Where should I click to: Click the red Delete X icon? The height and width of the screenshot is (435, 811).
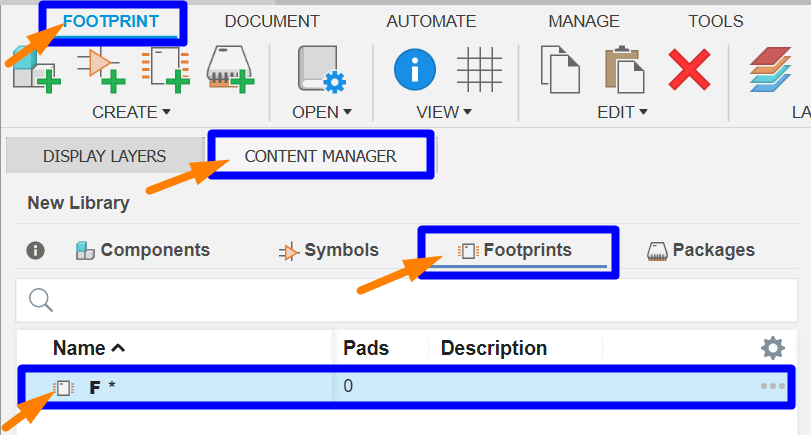(689, 70)
